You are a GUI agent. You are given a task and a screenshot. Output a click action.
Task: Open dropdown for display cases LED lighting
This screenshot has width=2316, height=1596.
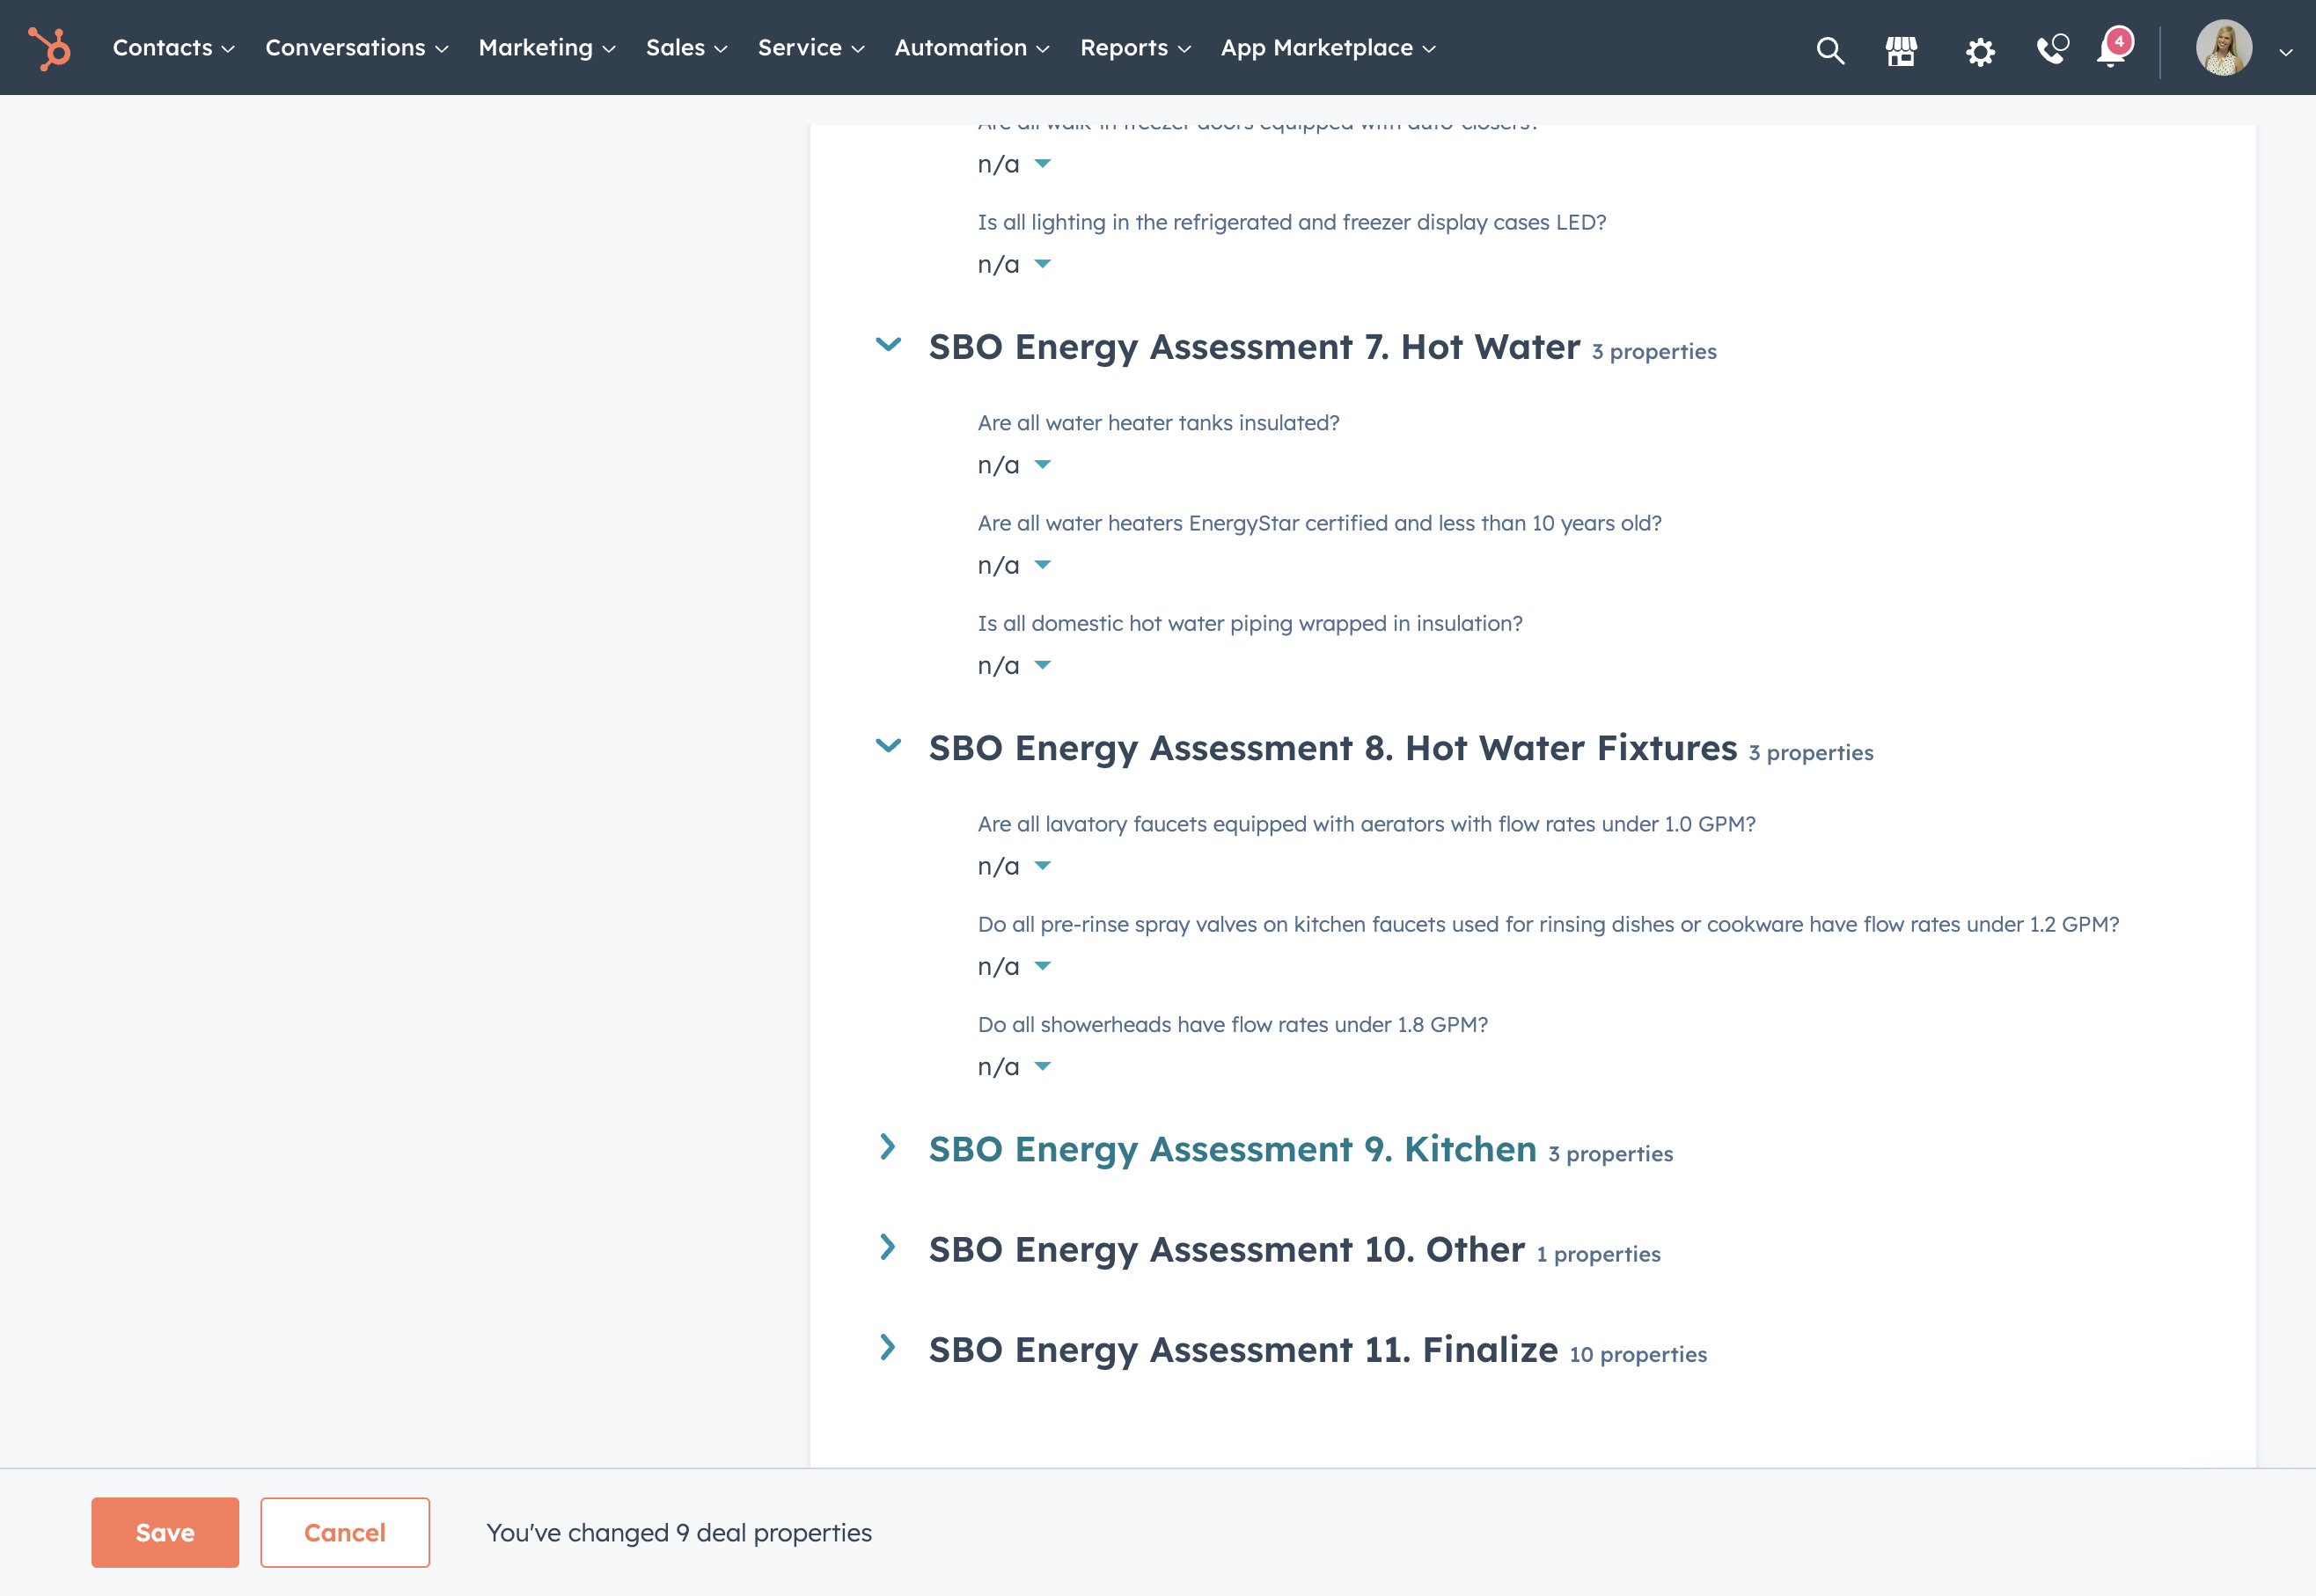(x=1014, y=264)
